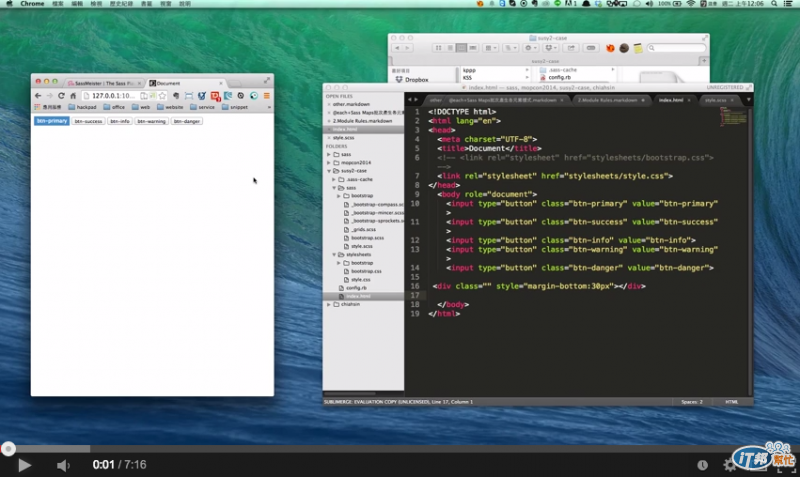Open video settings gear

coord(730,465)
